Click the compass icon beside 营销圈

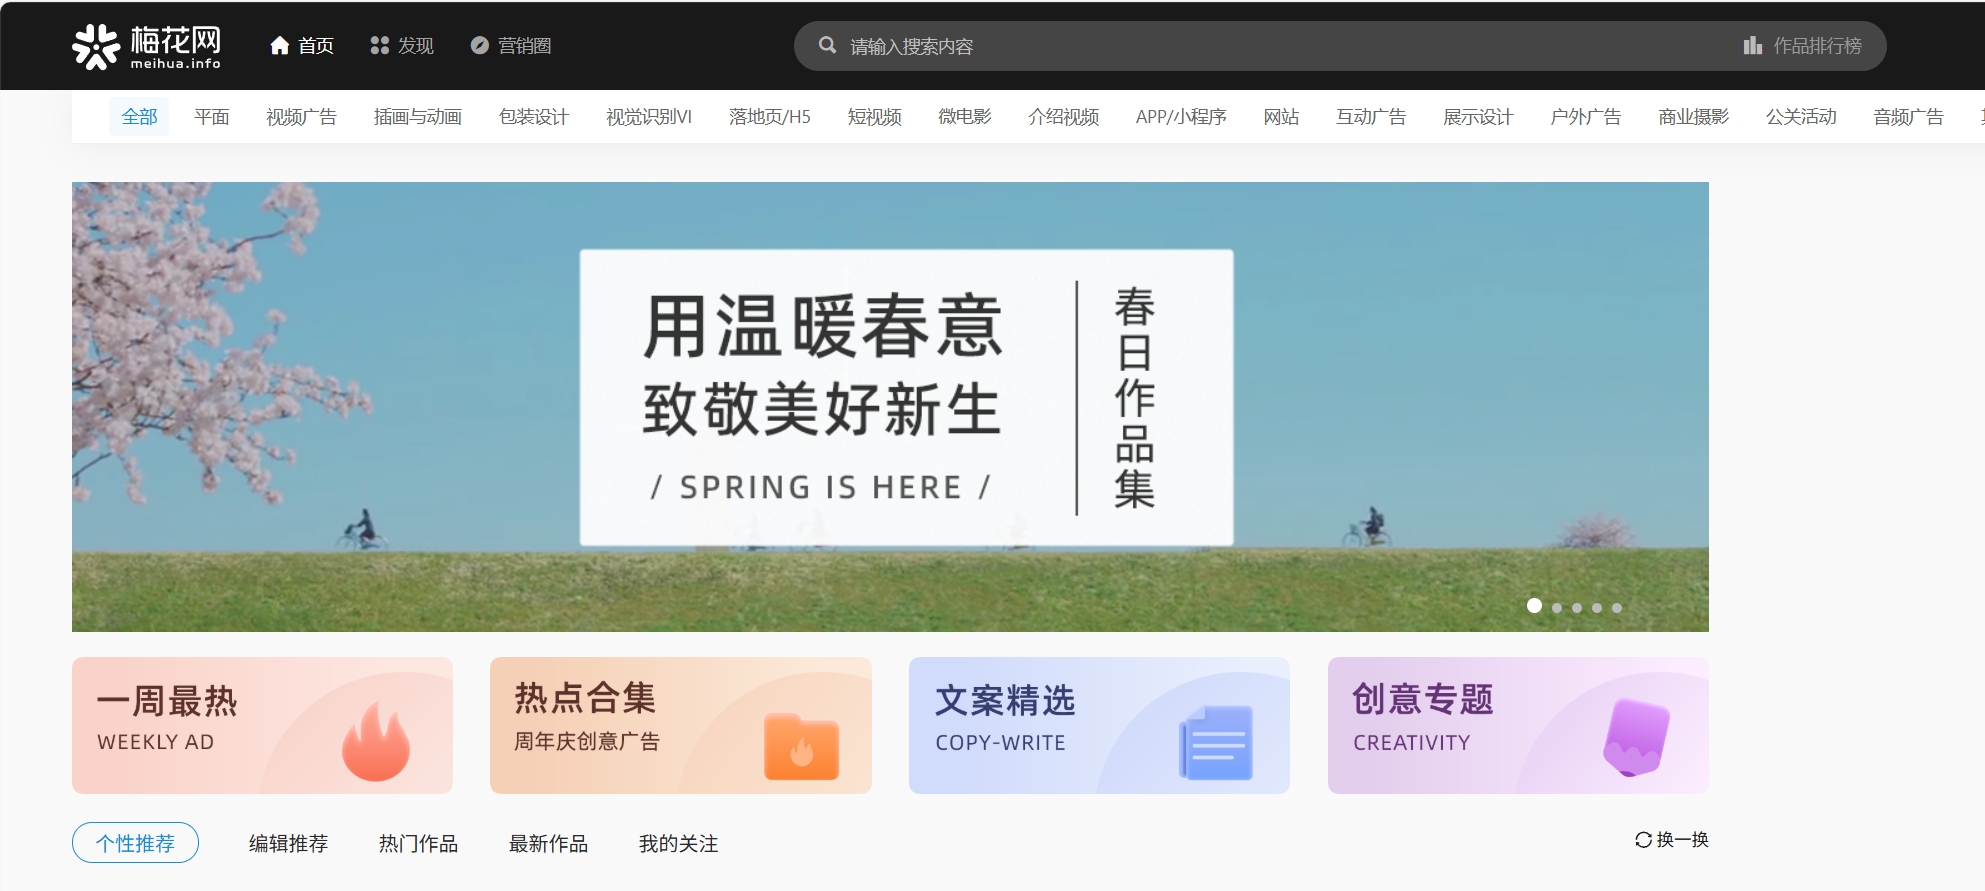point(479,46)
